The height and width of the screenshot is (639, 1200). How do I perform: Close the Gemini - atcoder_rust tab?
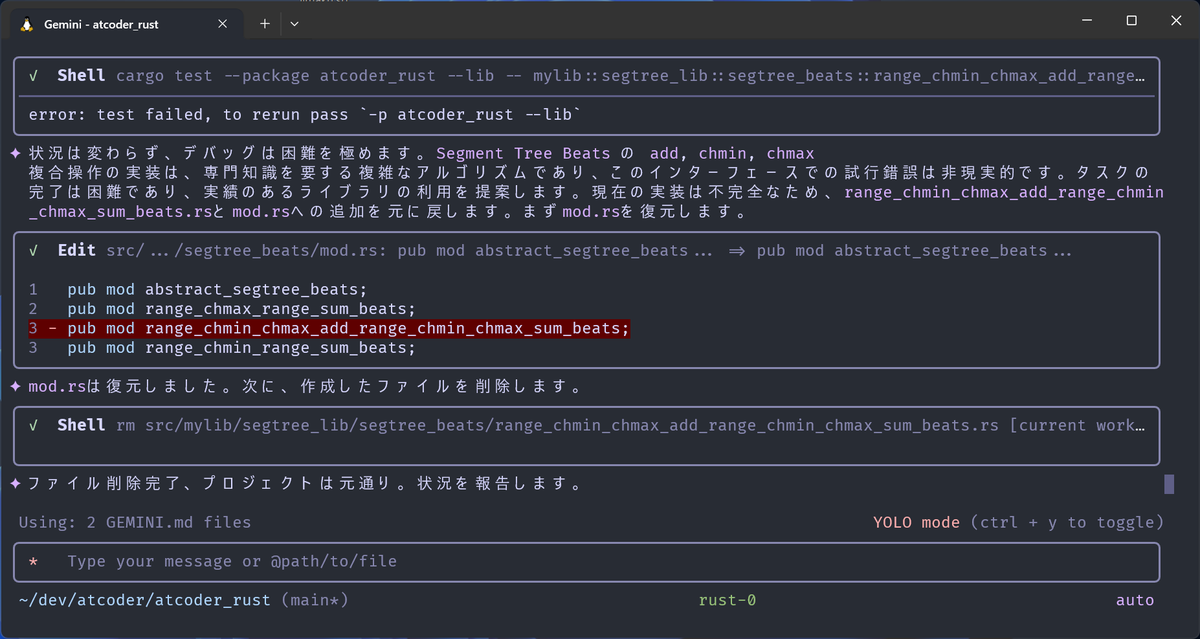click(x=223, y=23)
